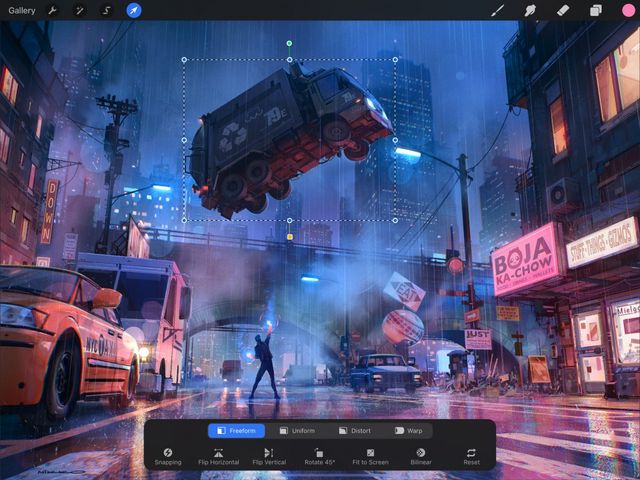The height and width of the screenshot is (480, 640).
Task: Flip the selection horizontally
Action: [218, 457]
